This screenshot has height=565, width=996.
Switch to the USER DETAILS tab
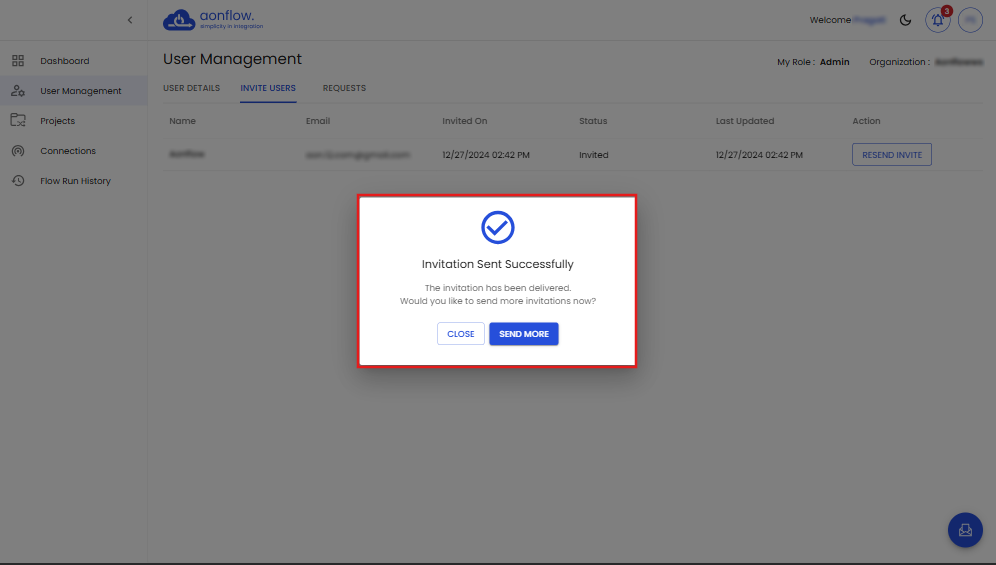coord(191,88)
